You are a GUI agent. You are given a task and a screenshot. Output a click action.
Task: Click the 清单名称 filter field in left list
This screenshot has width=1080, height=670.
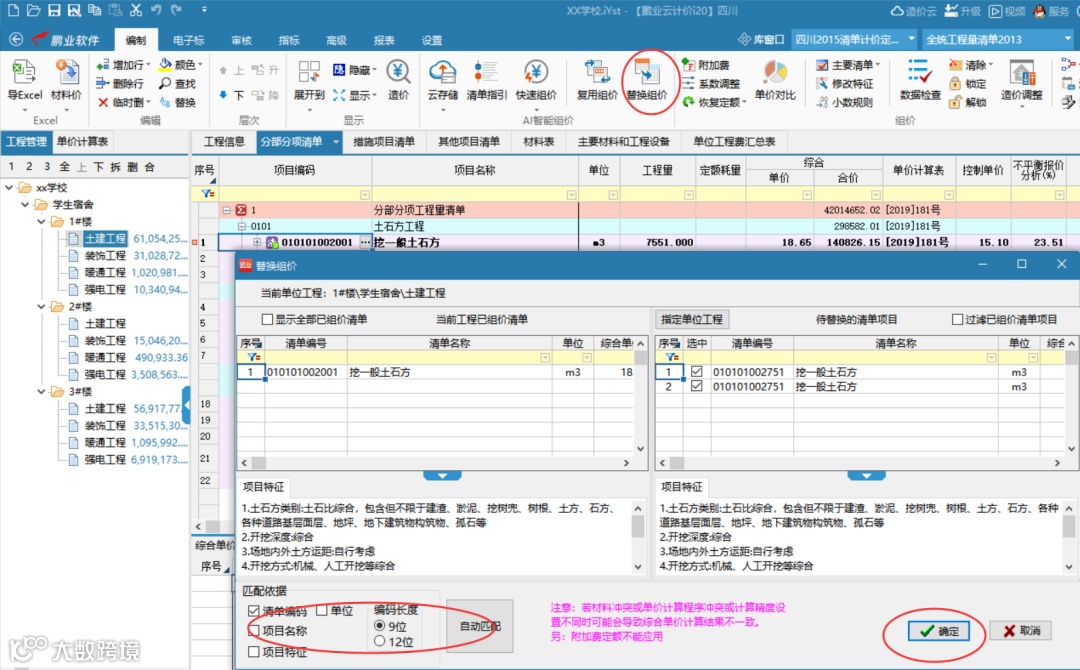[x=449, y=357]
